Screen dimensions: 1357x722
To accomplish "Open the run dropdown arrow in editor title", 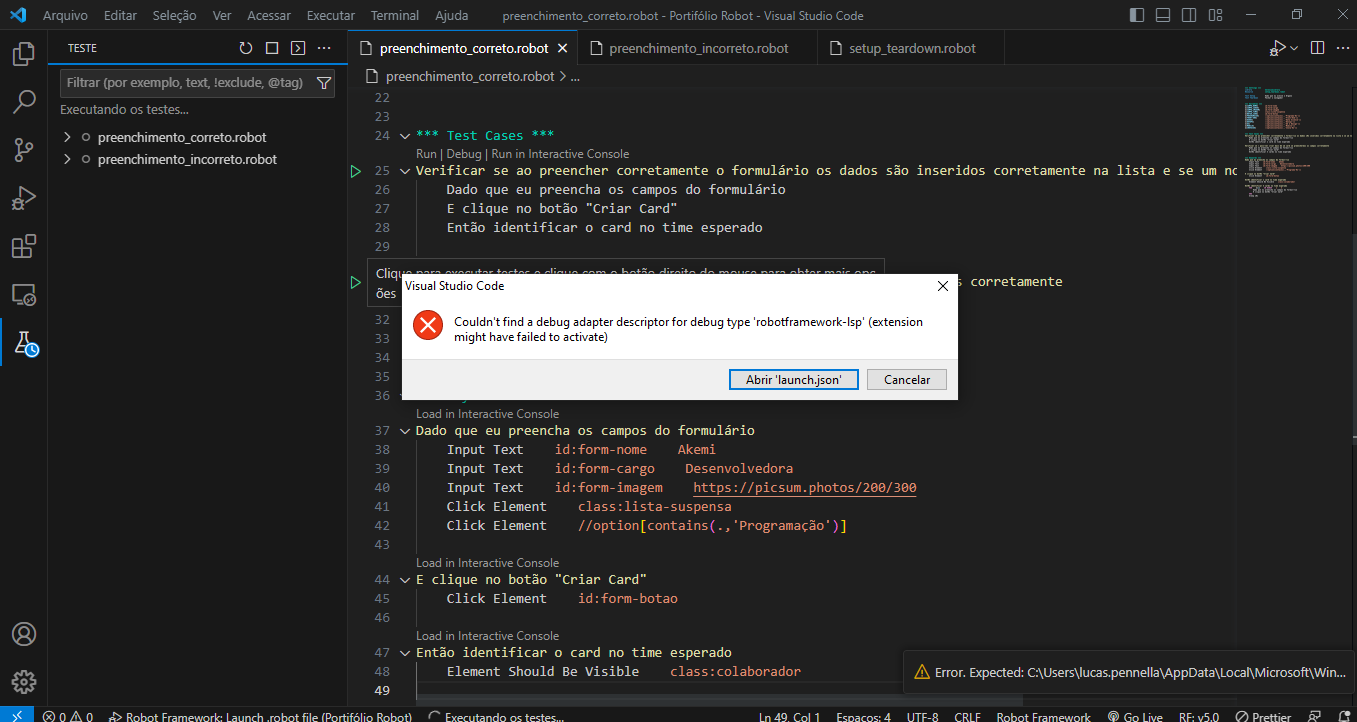I will click(1294, 48).
